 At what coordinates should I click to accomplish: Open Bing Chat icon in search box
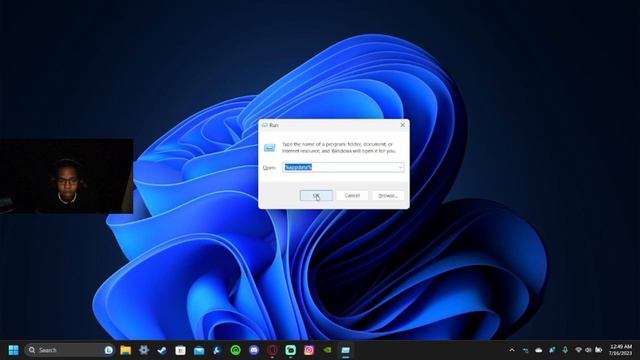pyautogui.click(x=109, y=350)
